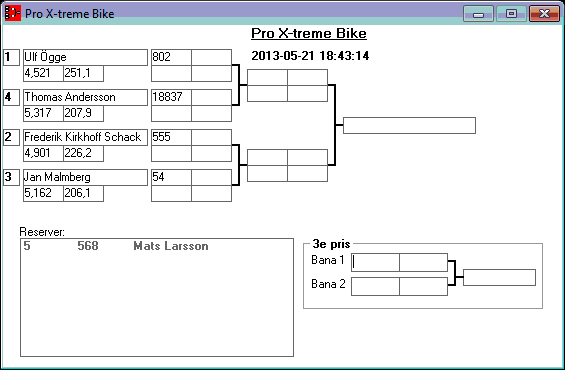
Task: Click empty result cell right of 18837
Action: click(212, 97)
